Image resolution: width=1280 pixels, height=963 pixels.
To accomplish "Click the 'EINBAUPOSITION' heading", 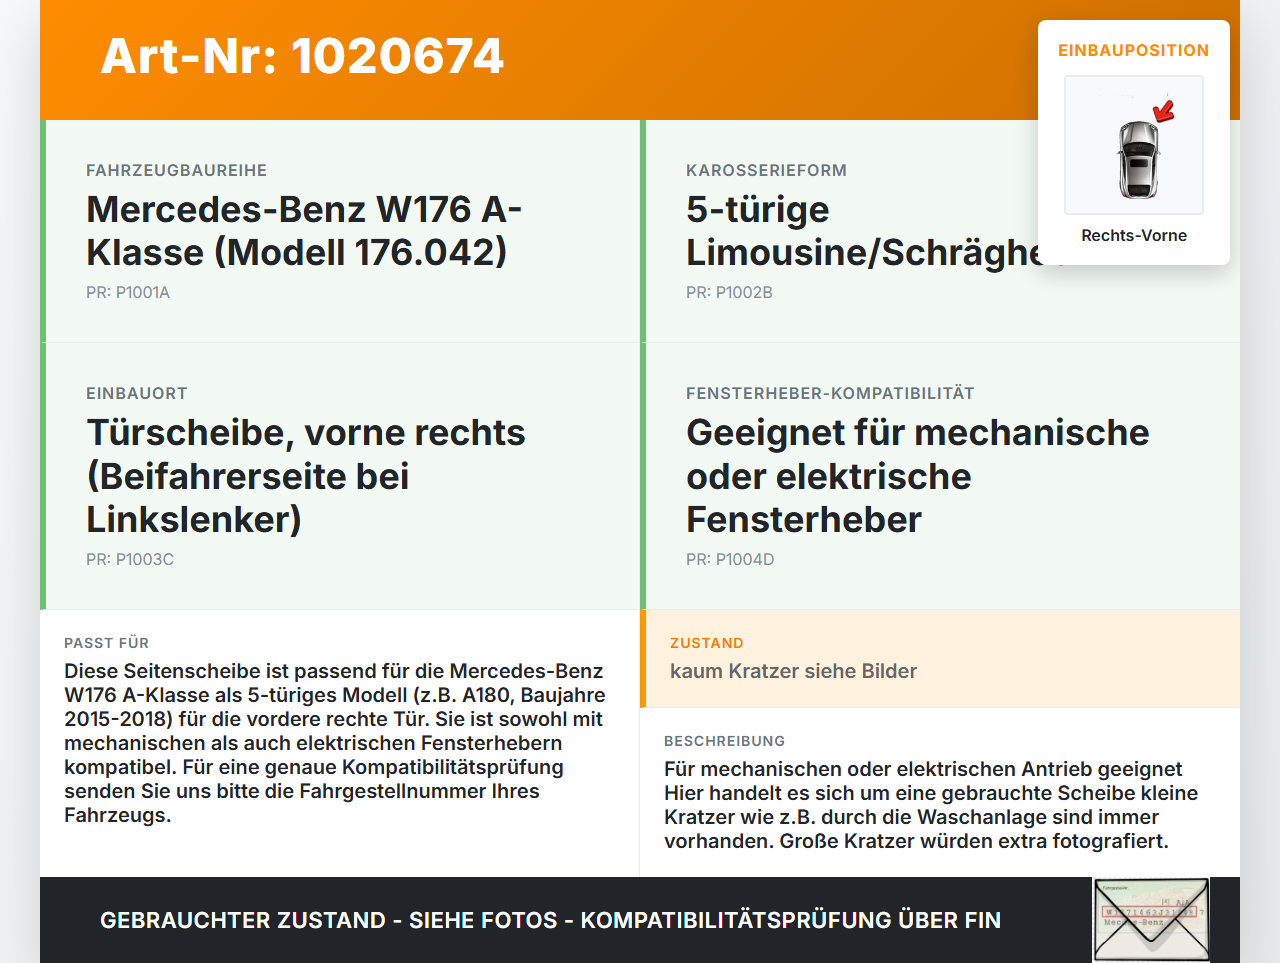I will (1134, 50).
